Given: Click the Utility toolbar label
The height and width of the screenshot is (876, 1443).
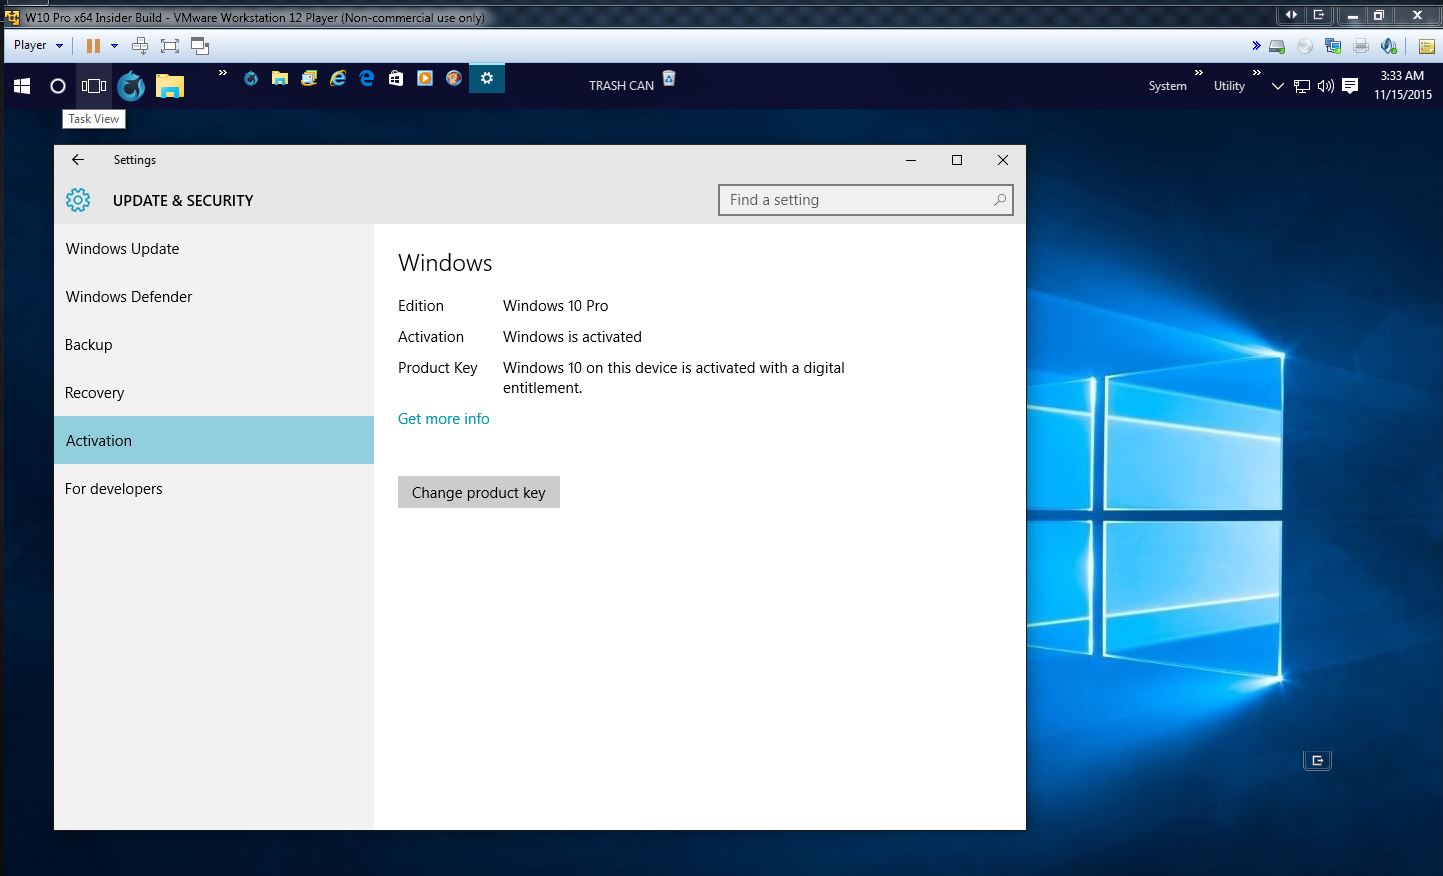Looking at the screenshot, I should tap(1229, 86).
